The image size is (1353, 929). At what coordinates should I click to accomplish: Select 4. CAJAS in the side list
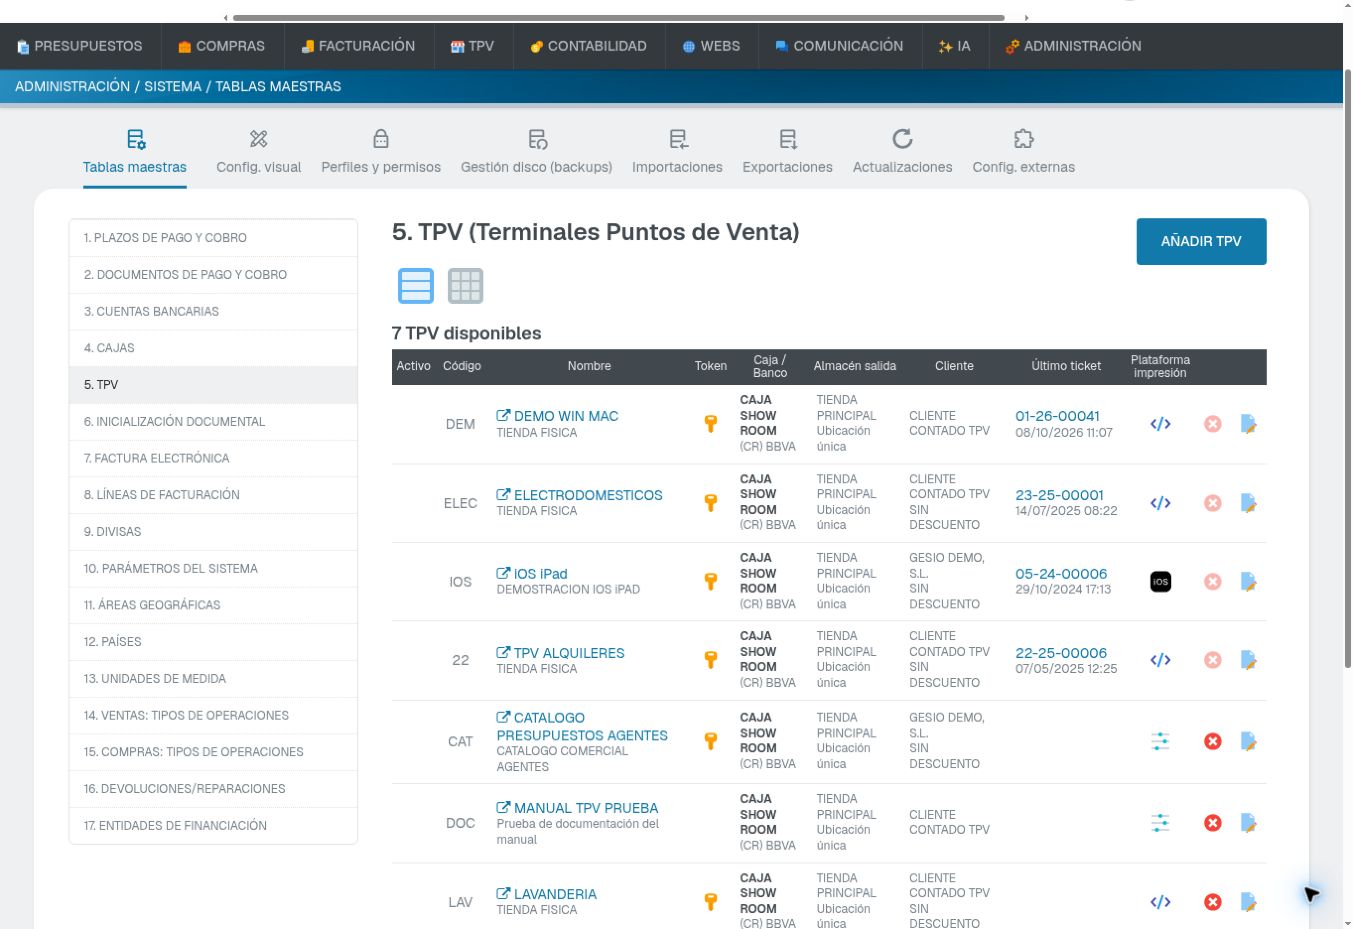(213, 348)
